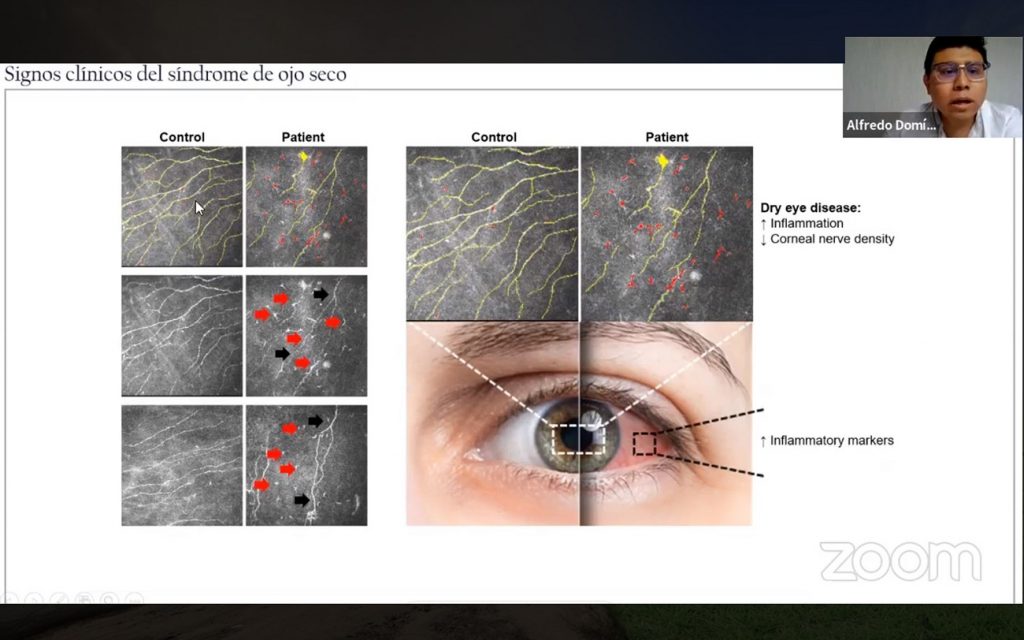This screenshot has width=1024, height=640.
Task: Click the slideshow zoom magnifier icon
Action: click(x=107, y=599)
